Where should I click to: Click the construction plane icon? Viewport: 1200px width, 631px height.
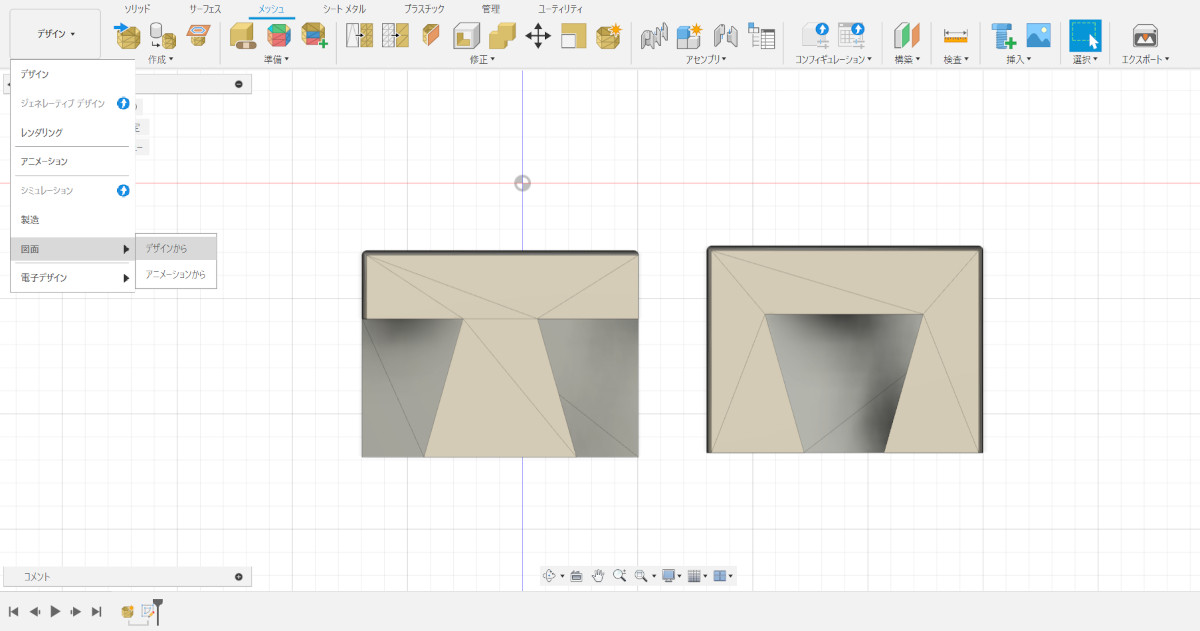point(906,36)
